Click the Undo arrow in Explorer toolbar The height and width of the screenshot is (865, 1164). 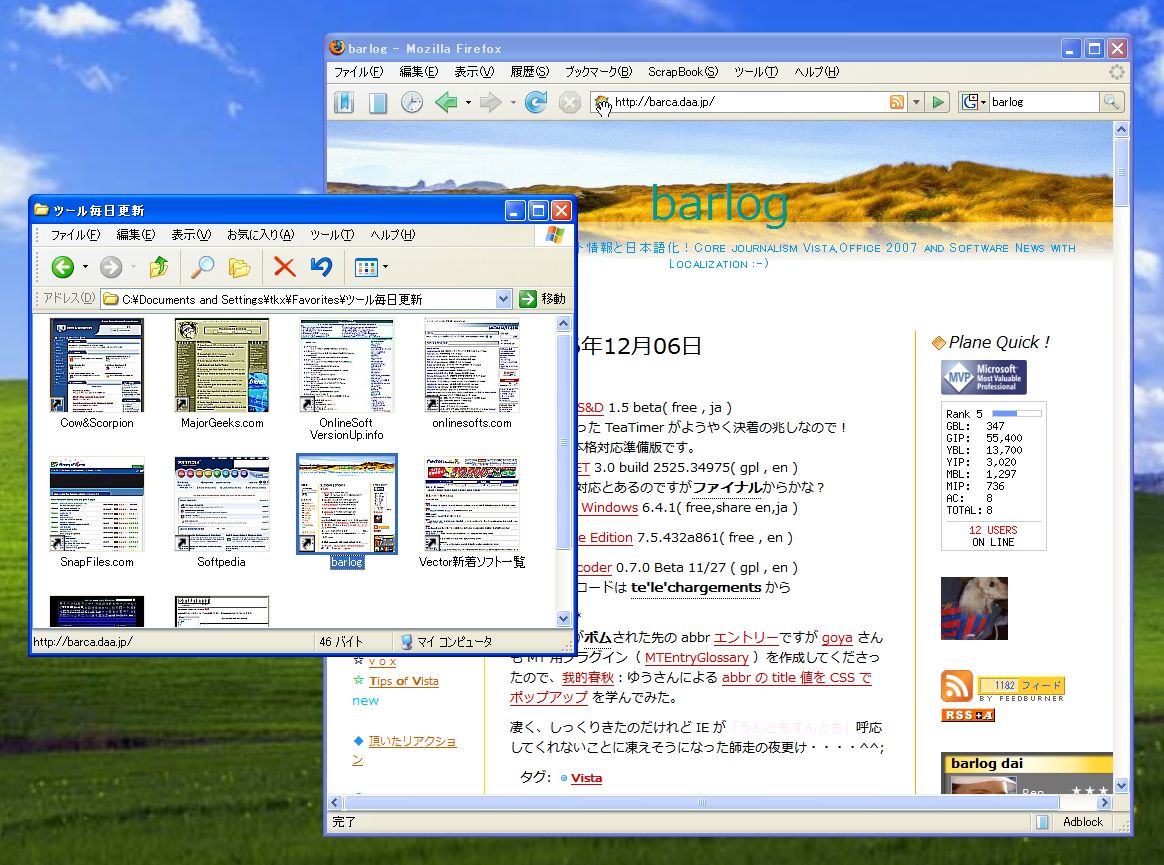pyautogui.click(x=321, y=267)
